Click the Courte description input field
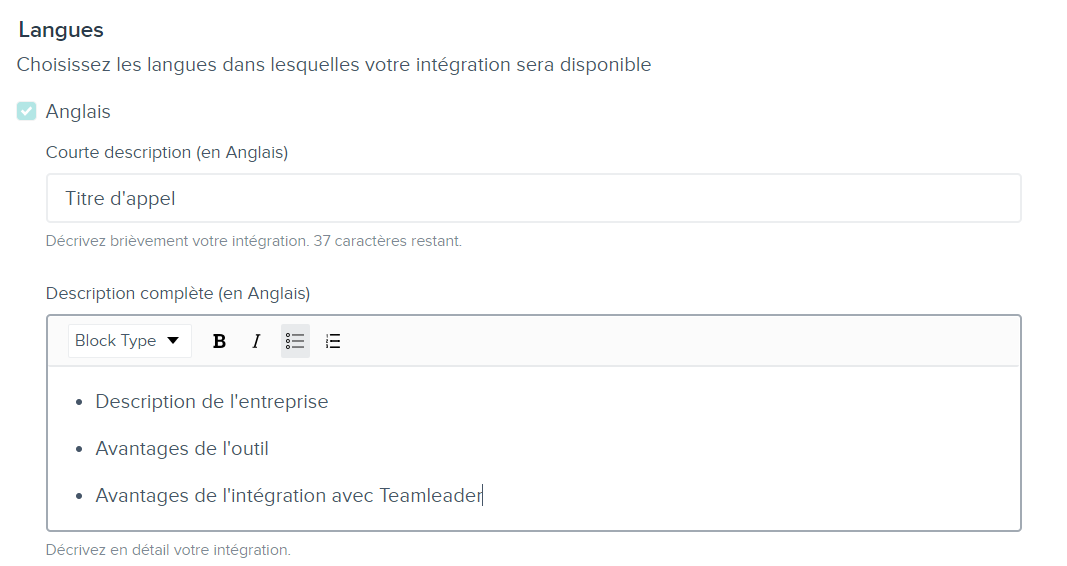Viewport: 1067px width, 566px height. [534, 198]
